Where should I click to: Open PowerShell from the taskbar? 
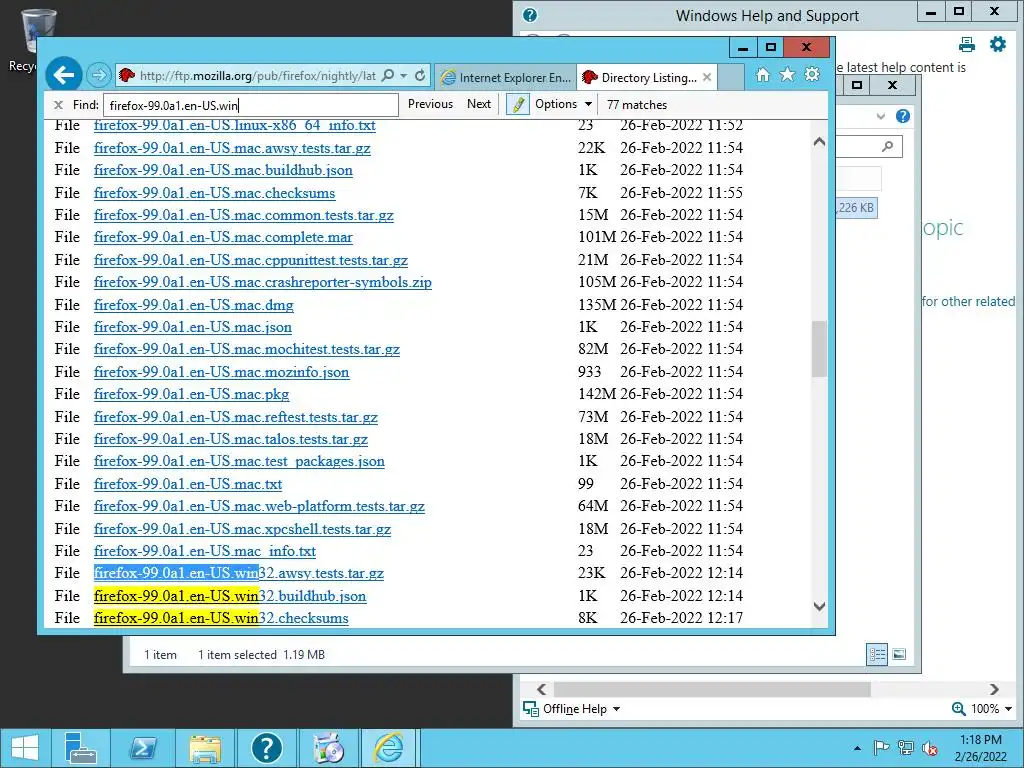[x=142, y=748]
